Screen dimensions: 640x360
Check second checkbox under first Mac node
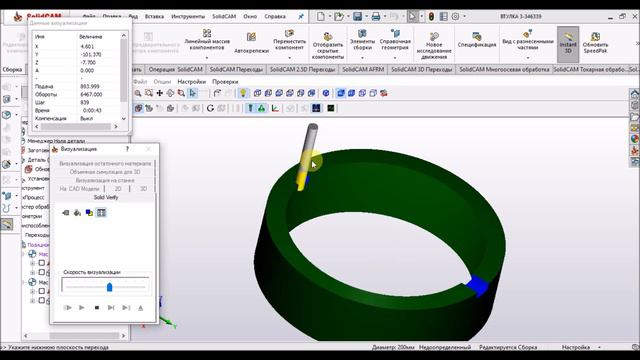pos(42,272)
